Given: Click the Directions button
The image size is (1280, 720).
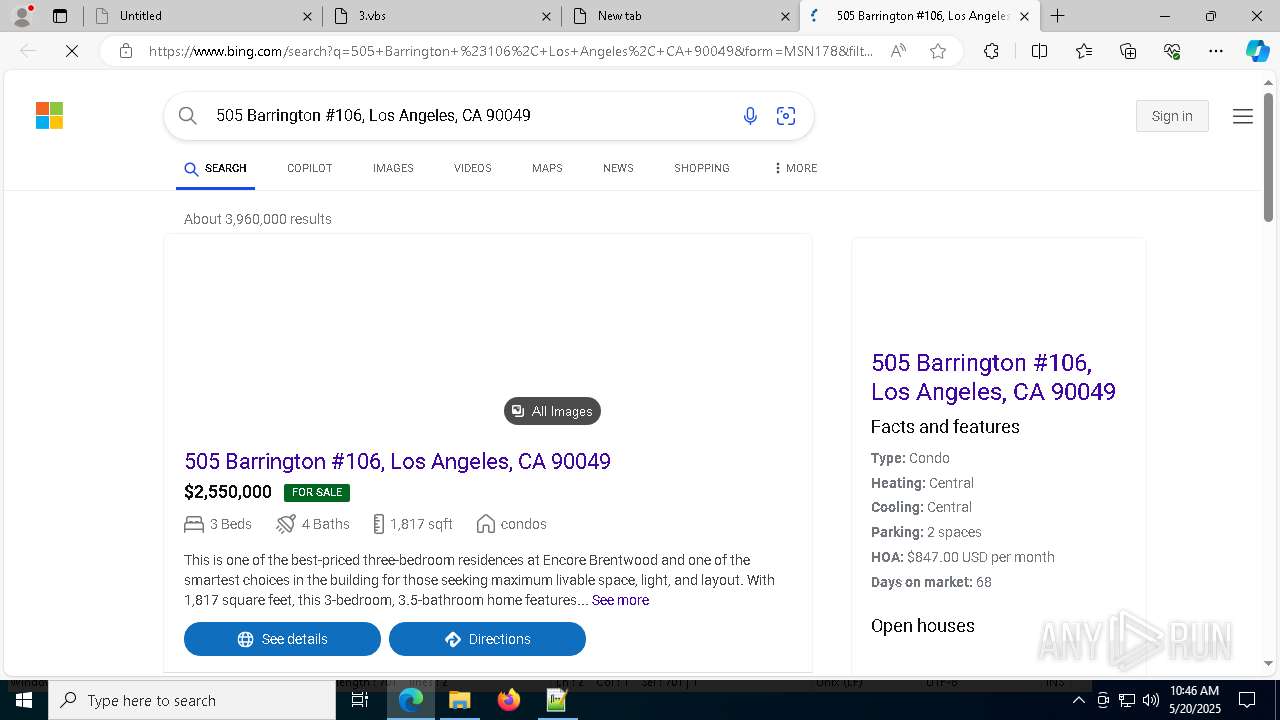Looking at the screenshot, I should pyautogui.click(x=487, y=639).
